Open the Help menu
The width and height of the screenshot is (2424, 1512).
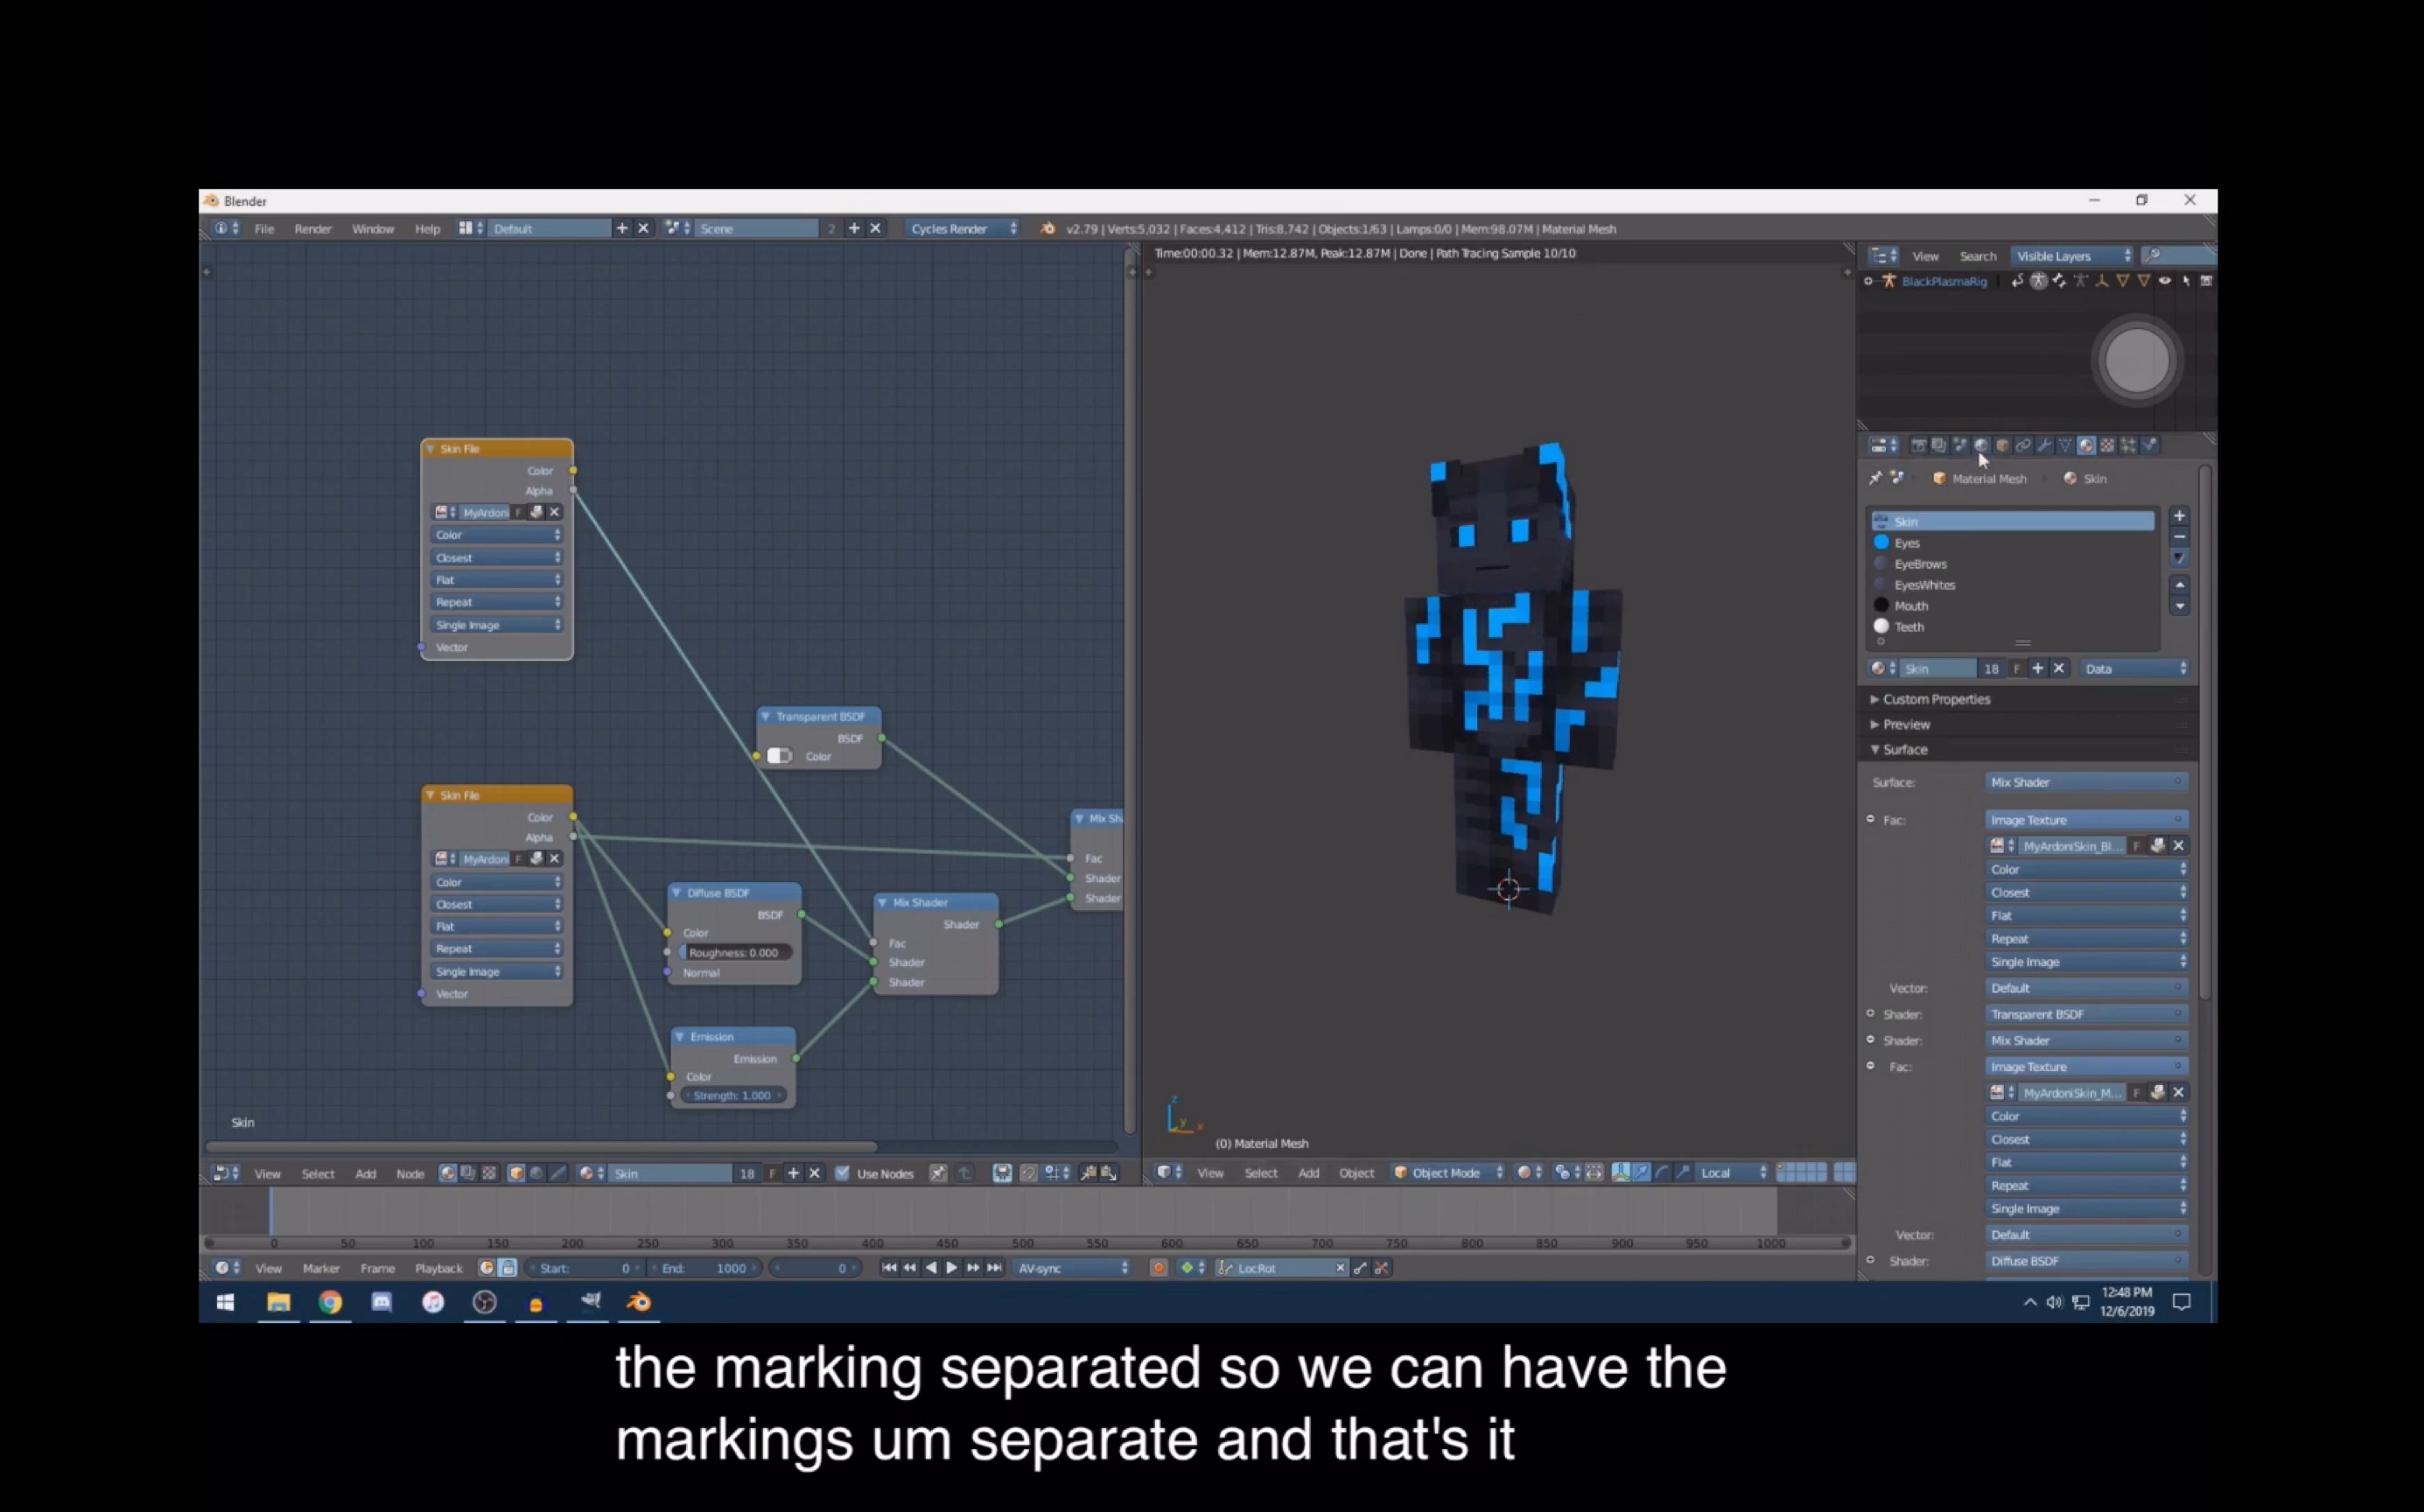pos(427,229)
